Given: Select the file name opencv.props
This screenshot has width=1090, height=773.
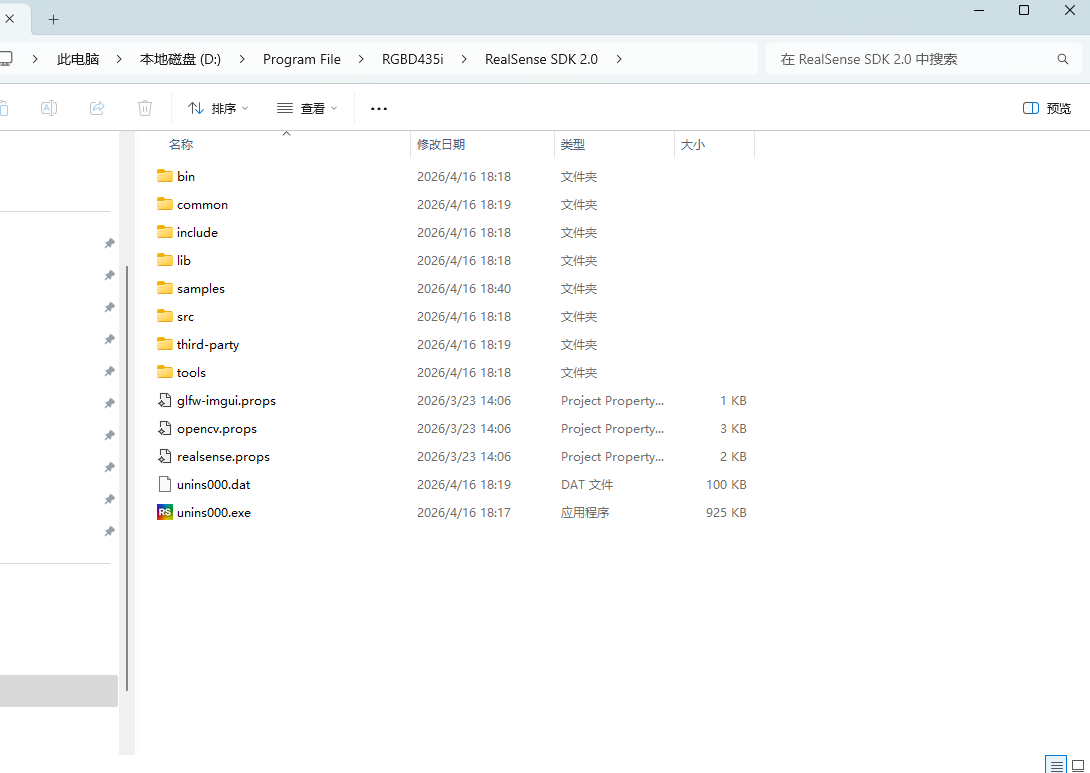Looking at the screenshot, I should (217, 429).
